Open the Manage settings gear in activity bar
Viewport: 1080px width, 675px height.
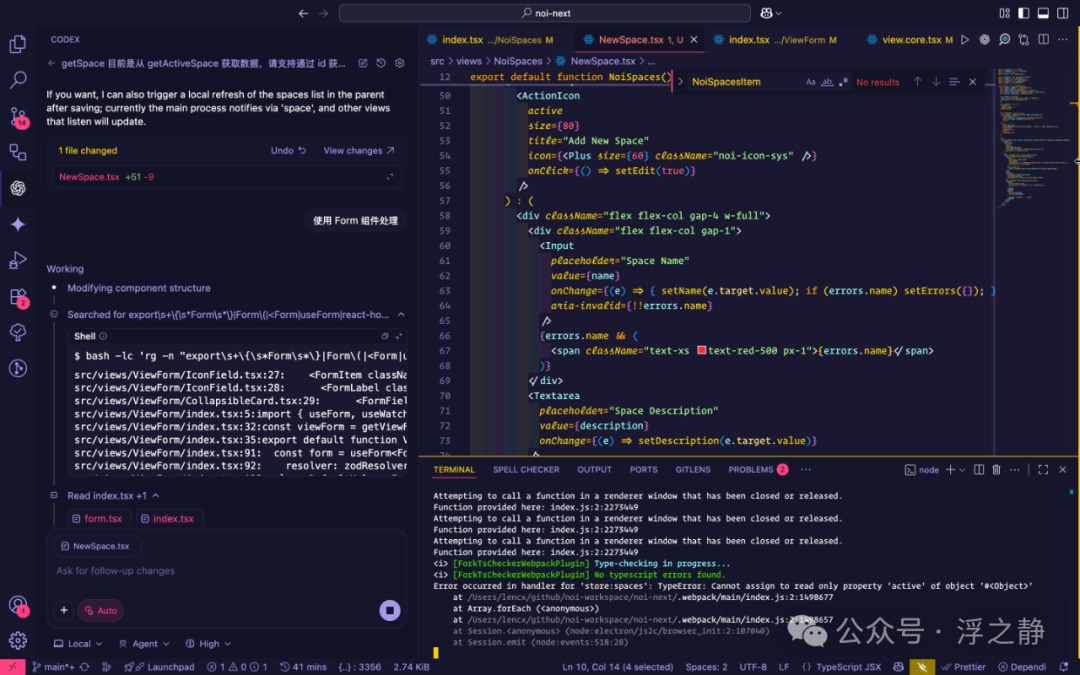click(x=18, y=641)
